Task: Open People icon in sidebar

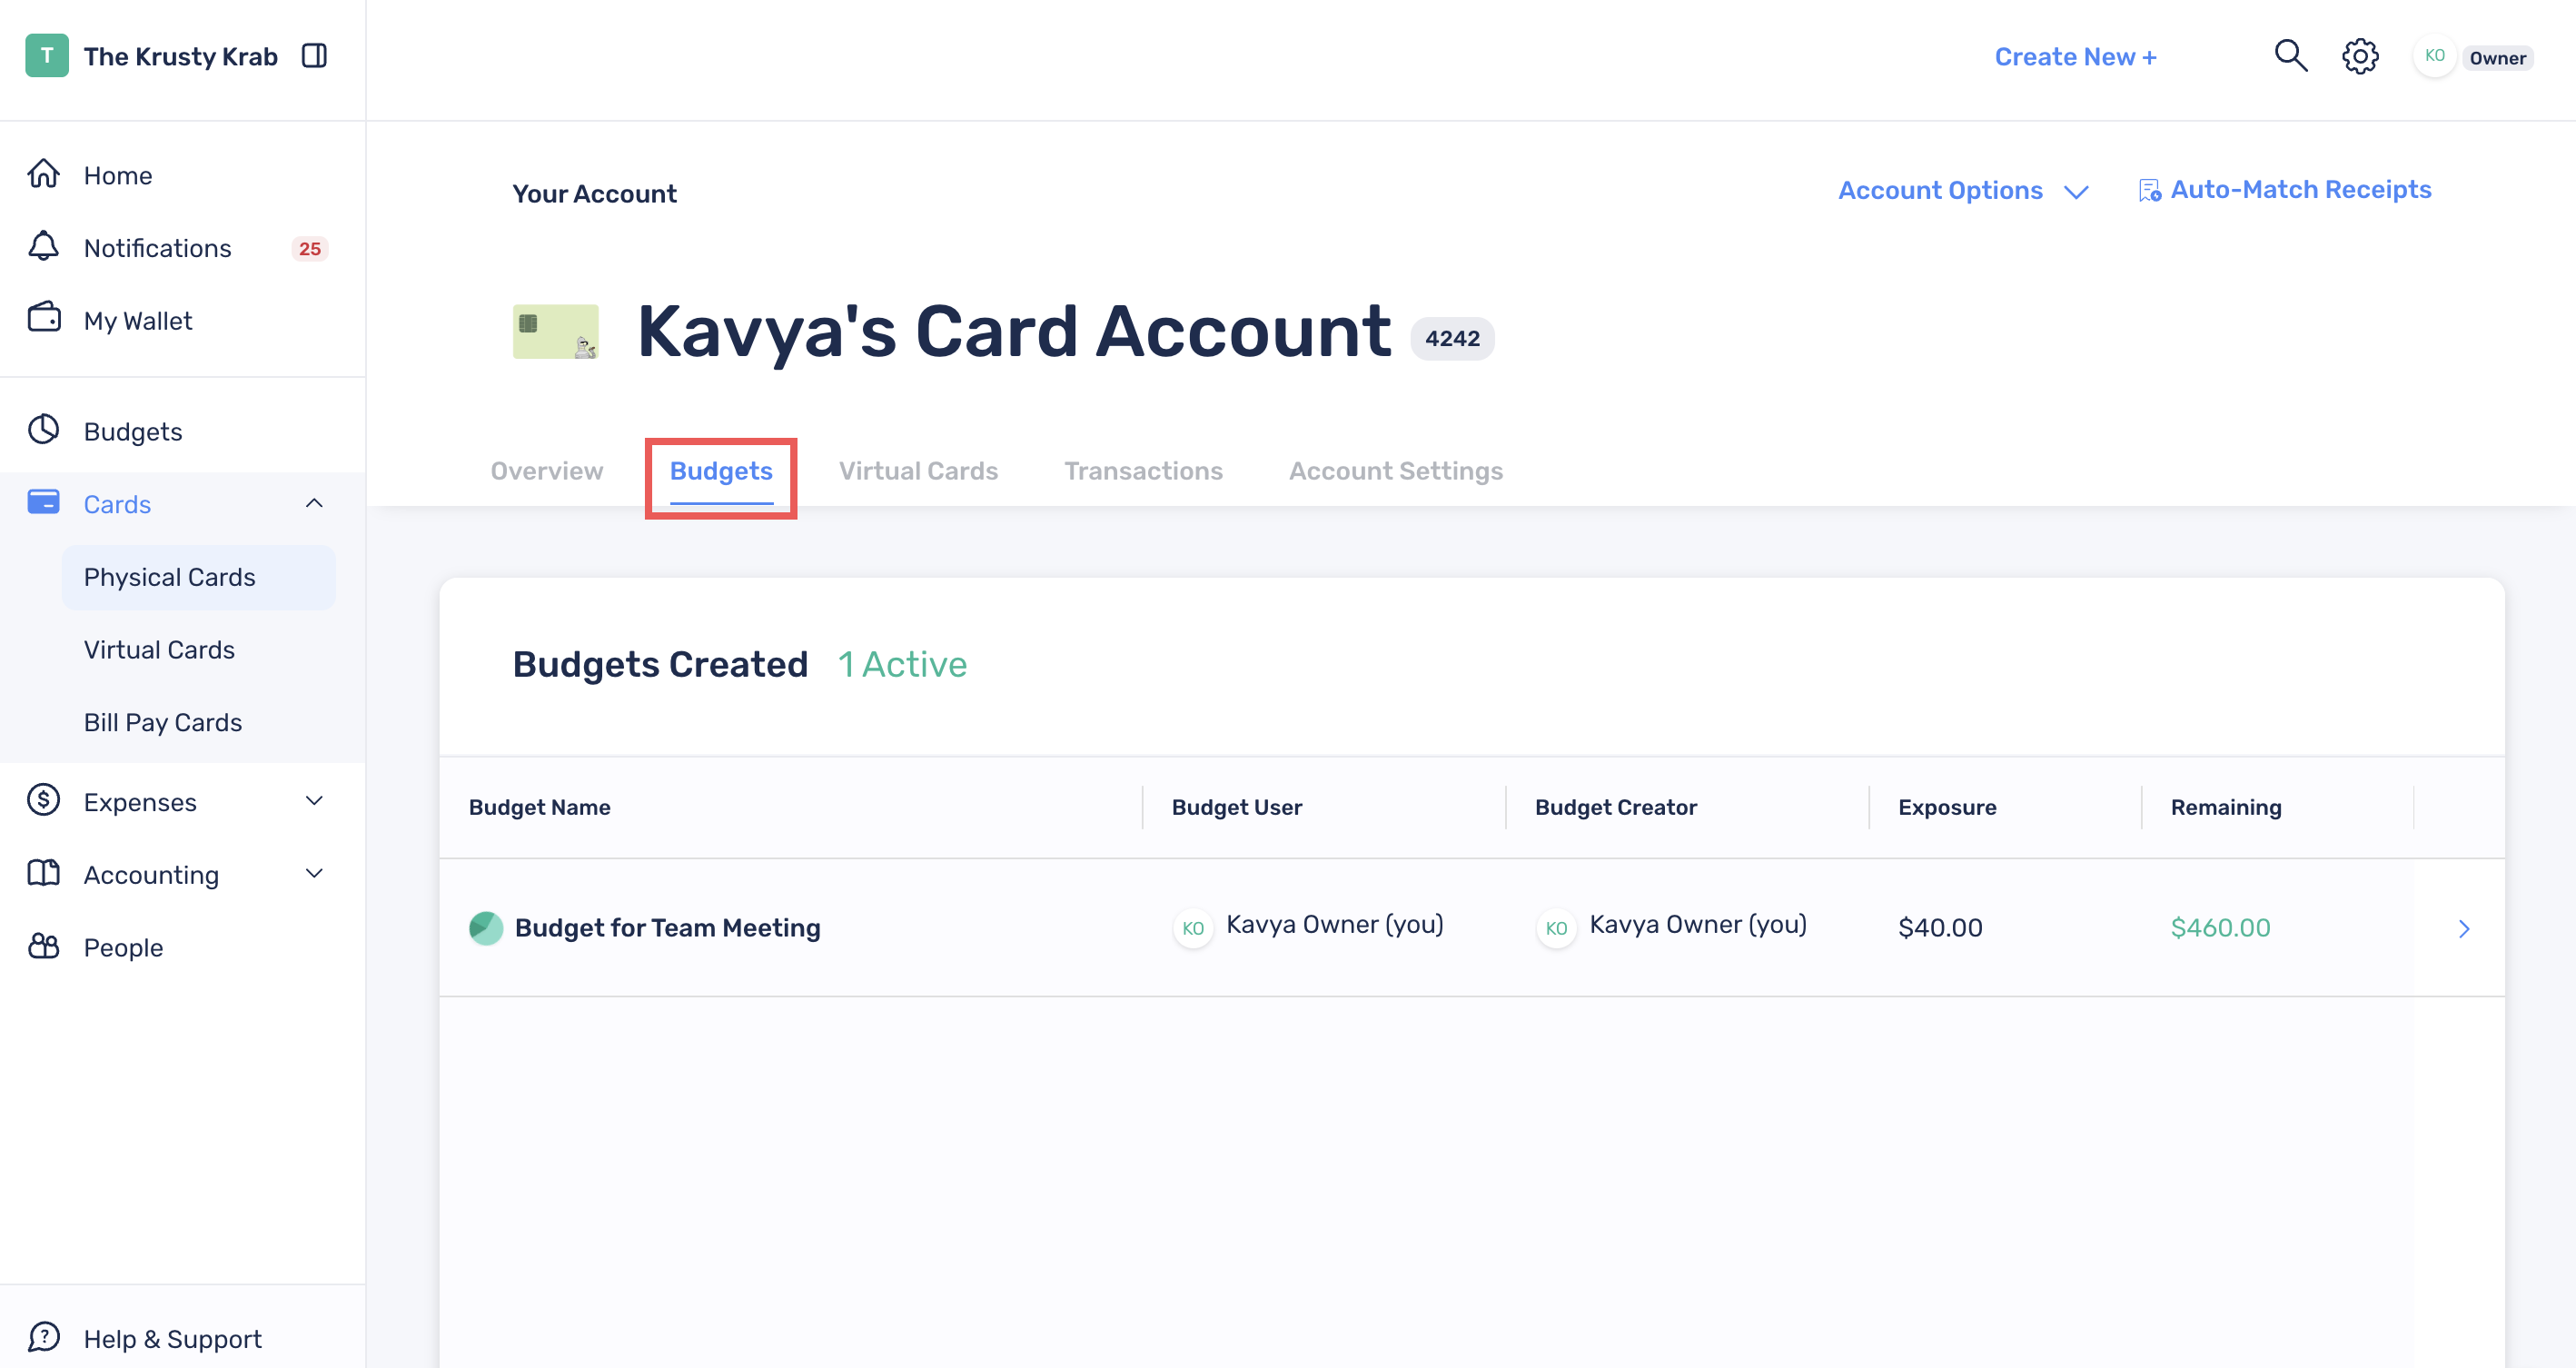Action: tap(44, 946)
